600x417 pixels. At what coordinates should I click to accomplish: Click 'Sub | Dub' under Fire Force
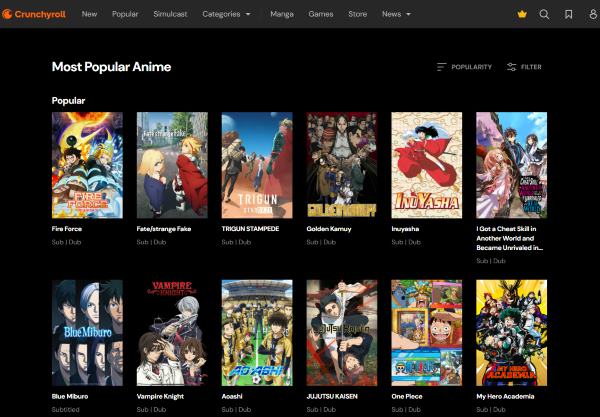pyautogui.click(x=66, y=242)
